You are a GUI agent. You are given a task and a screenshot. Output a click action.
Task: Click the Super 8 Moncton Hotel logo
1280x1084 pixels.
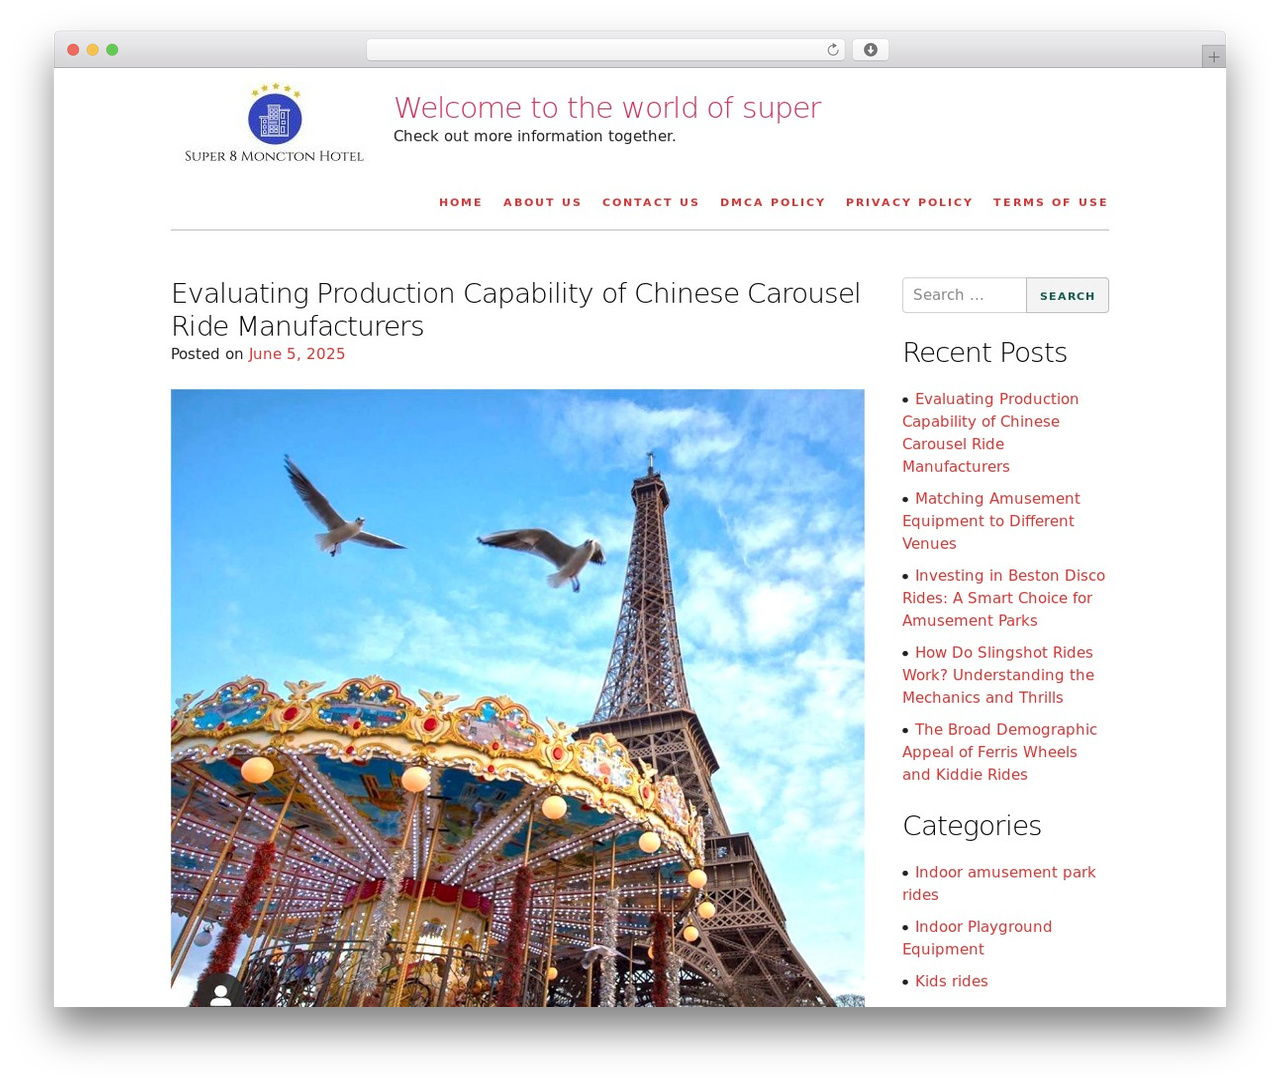[x=274, y=124]
